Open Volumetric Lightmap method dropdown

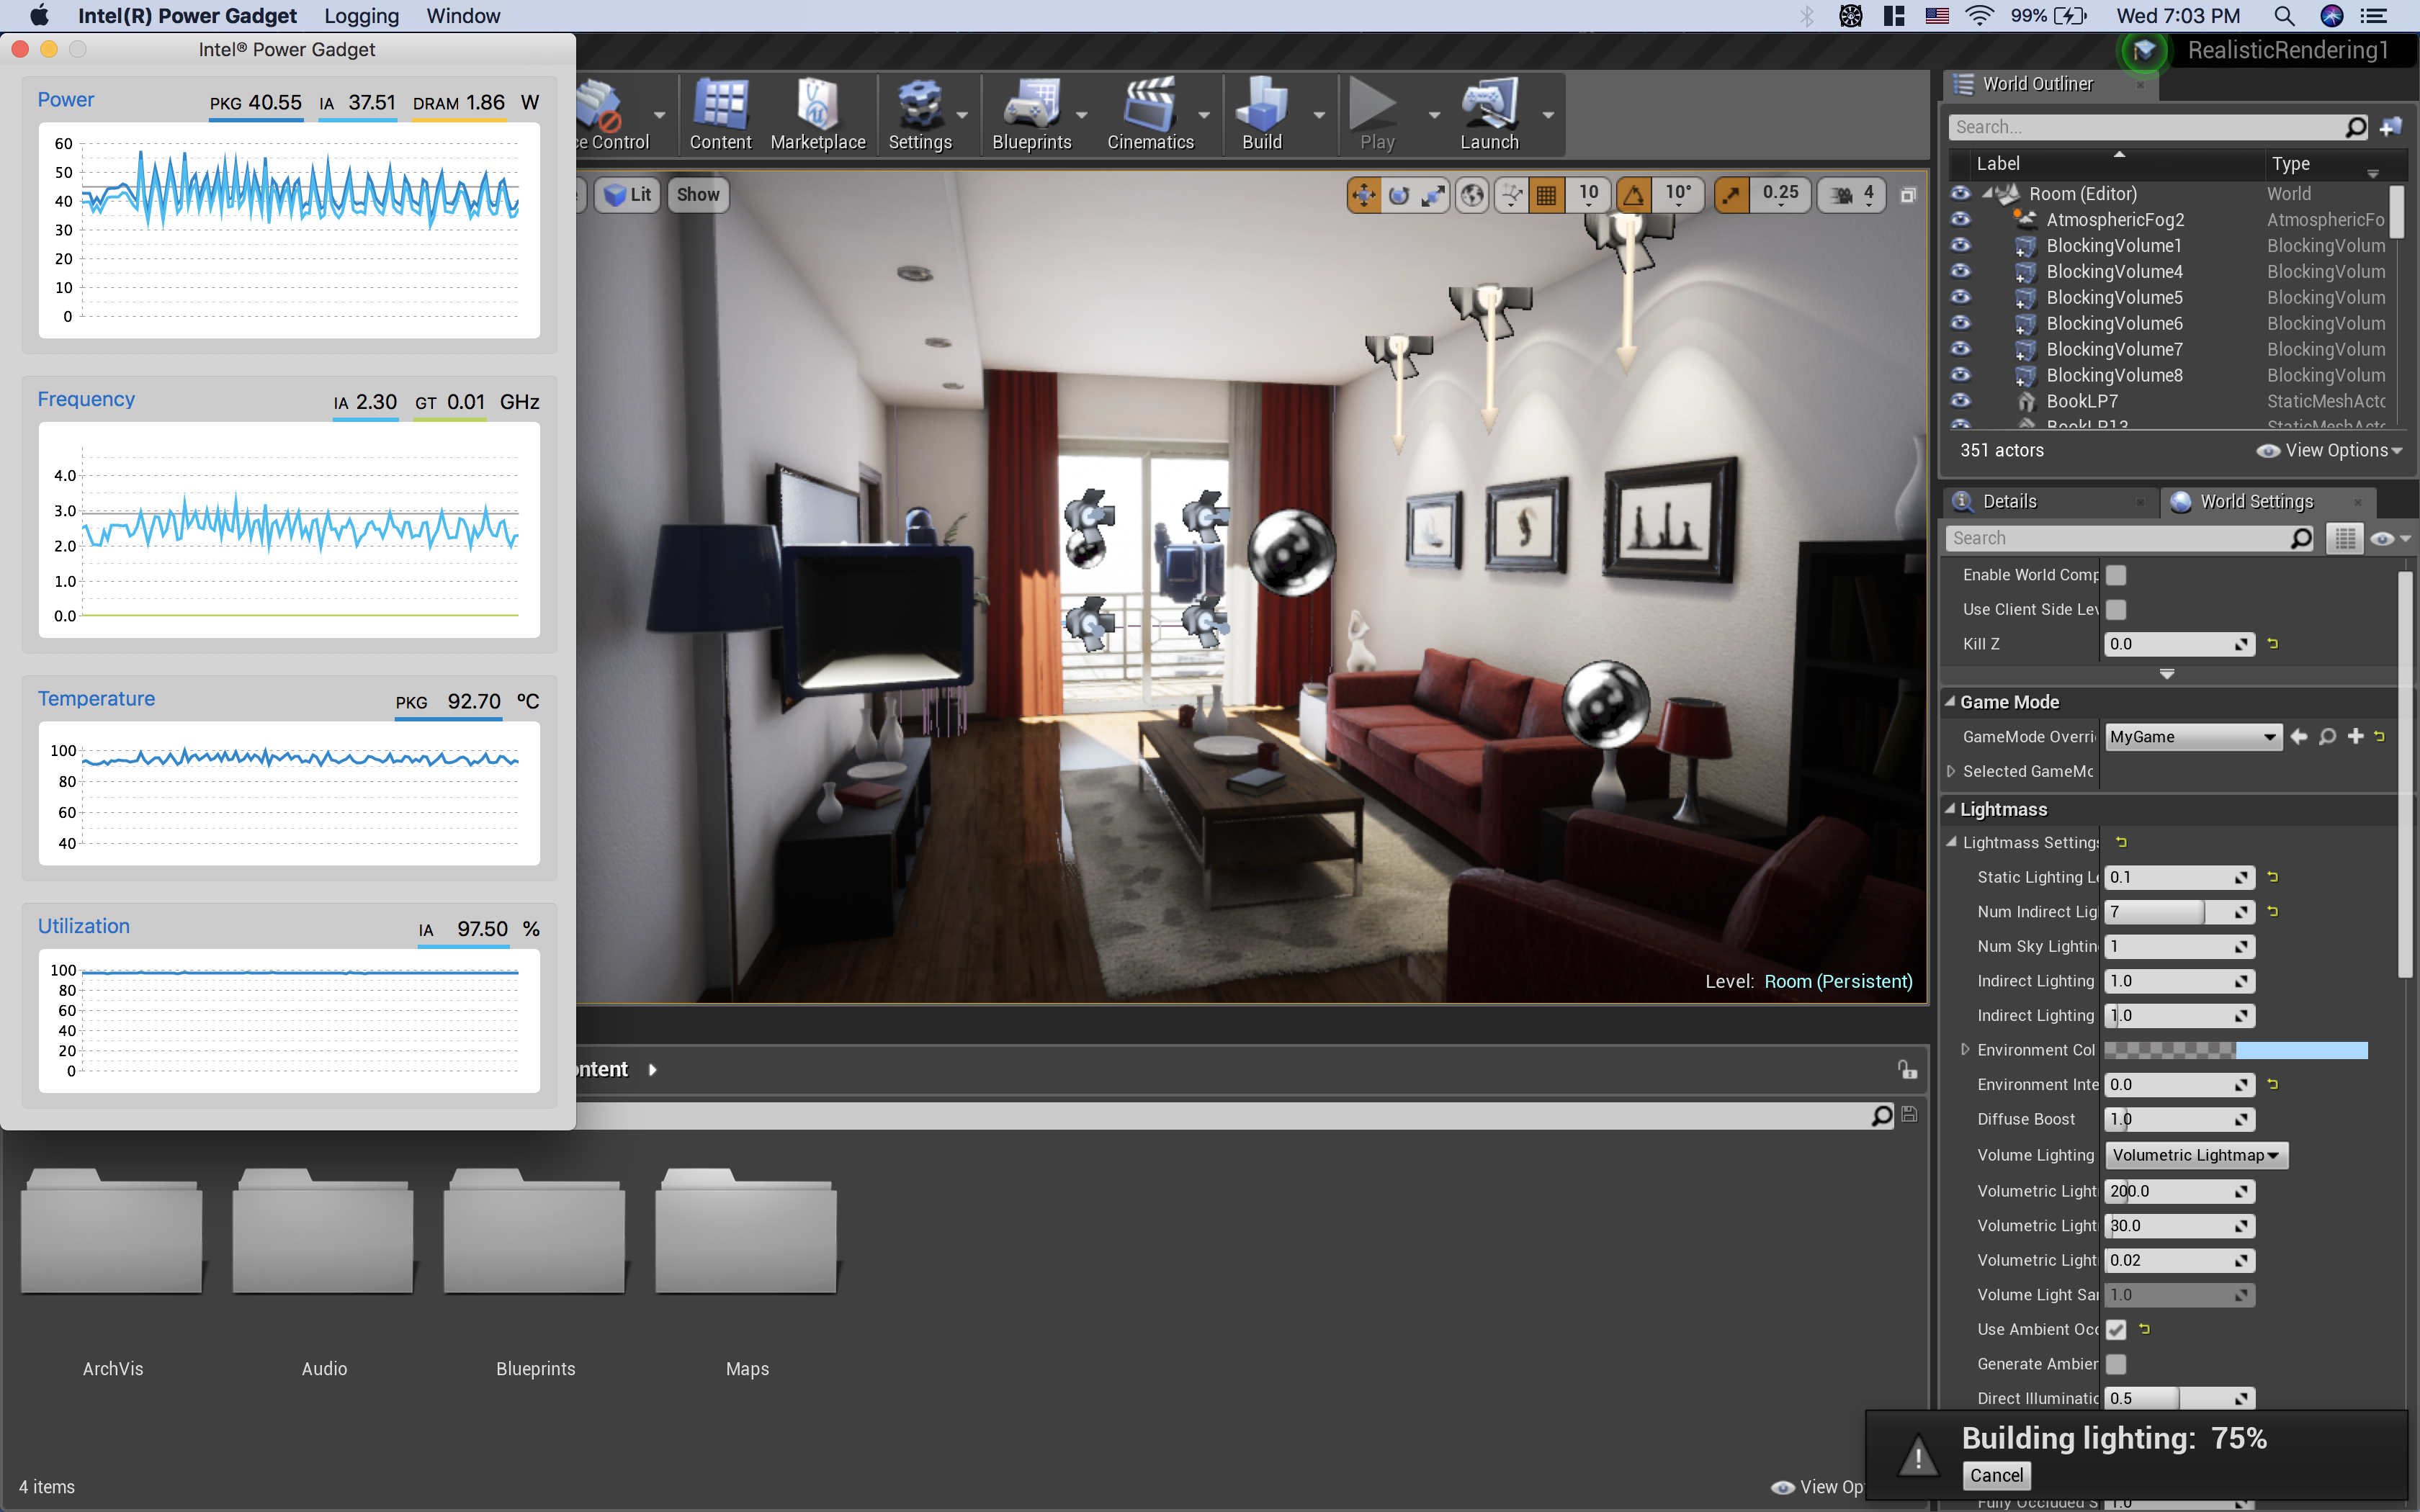pyautogui.click(x=2195, y=1155)
